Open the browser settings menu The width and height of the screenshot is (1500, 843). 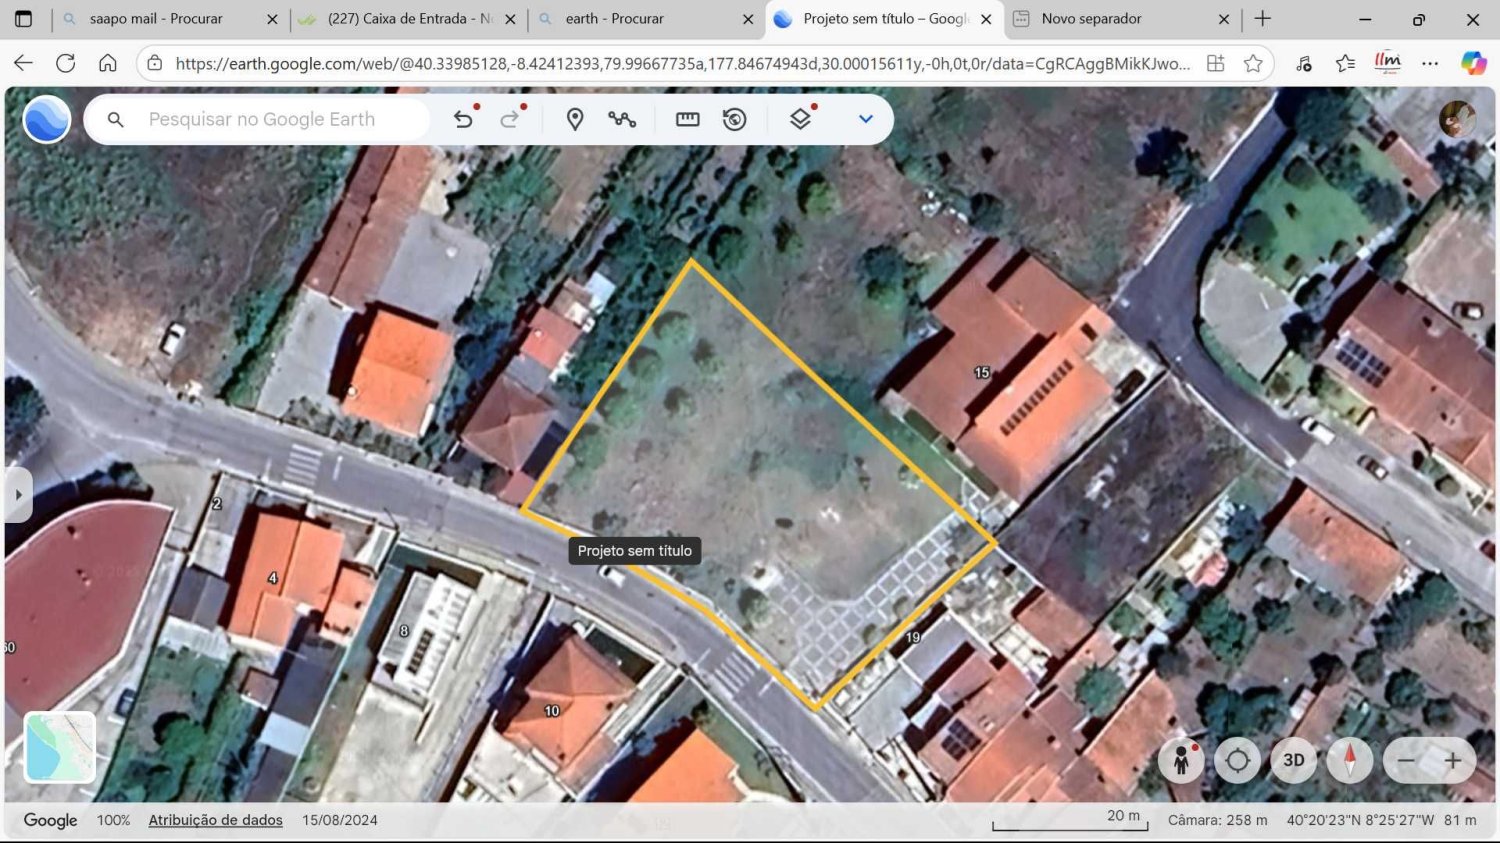[1430, 62]
